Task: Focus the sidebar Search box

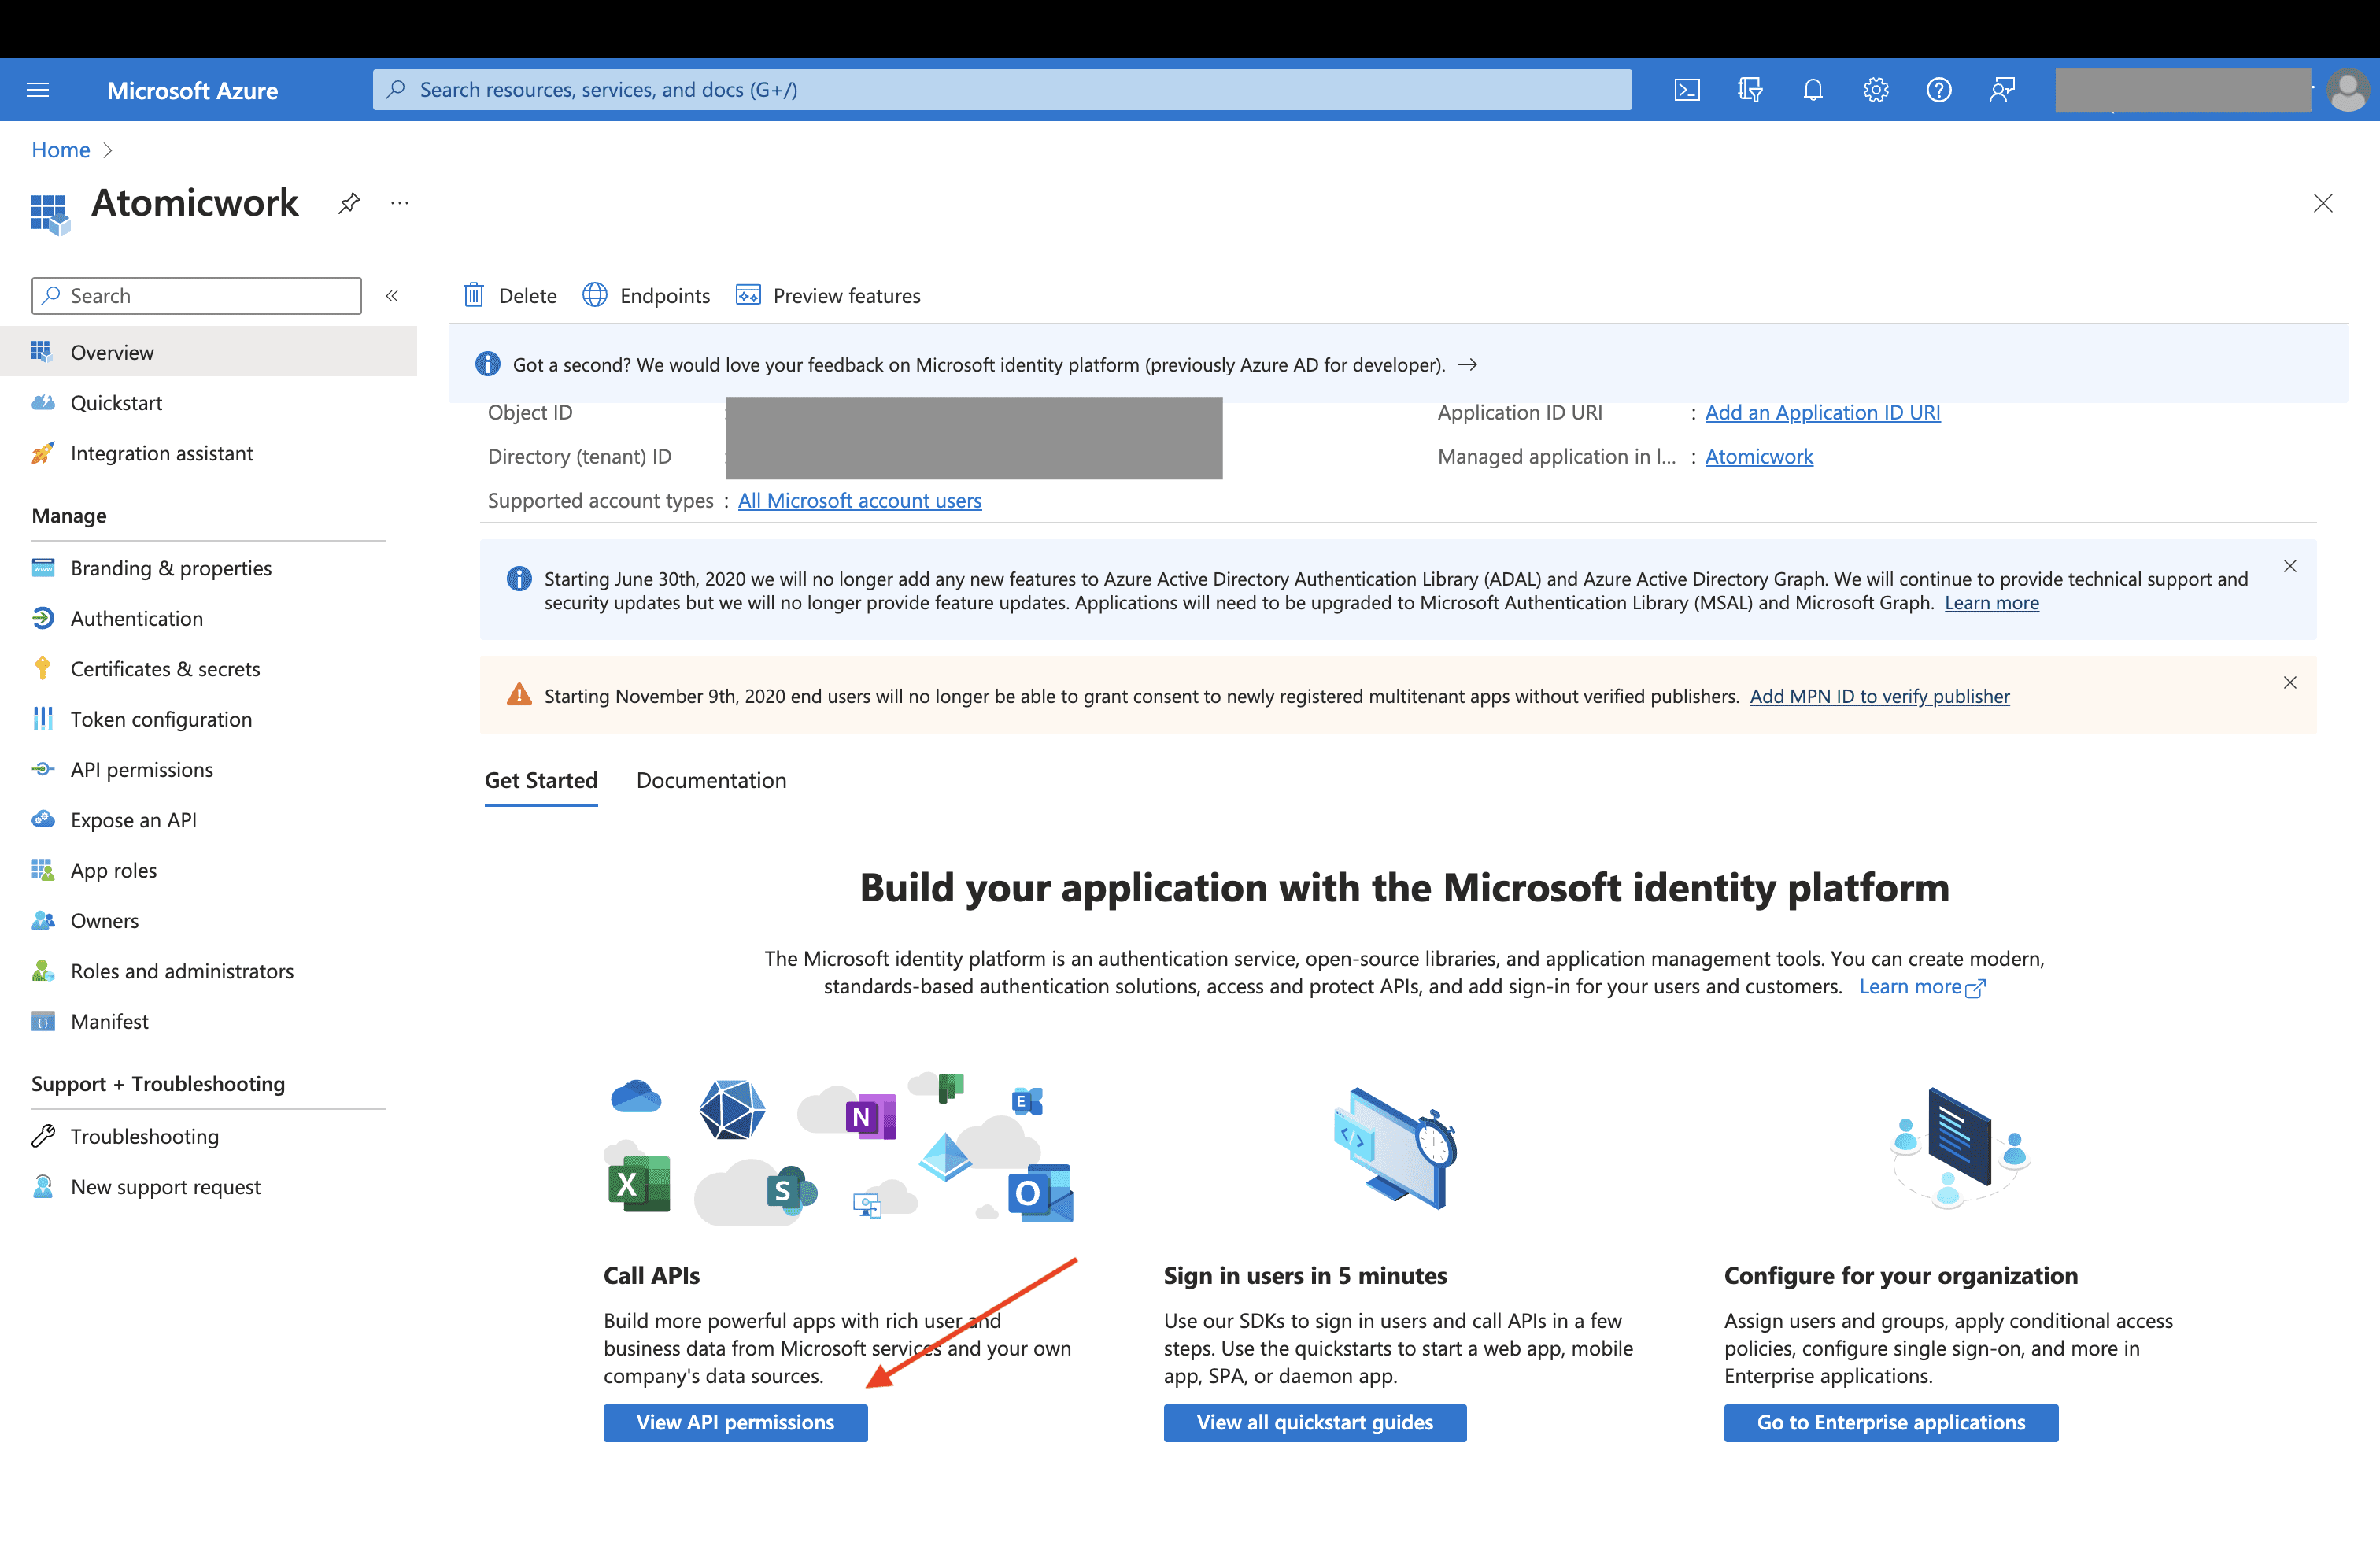Action: click(197, 296)
